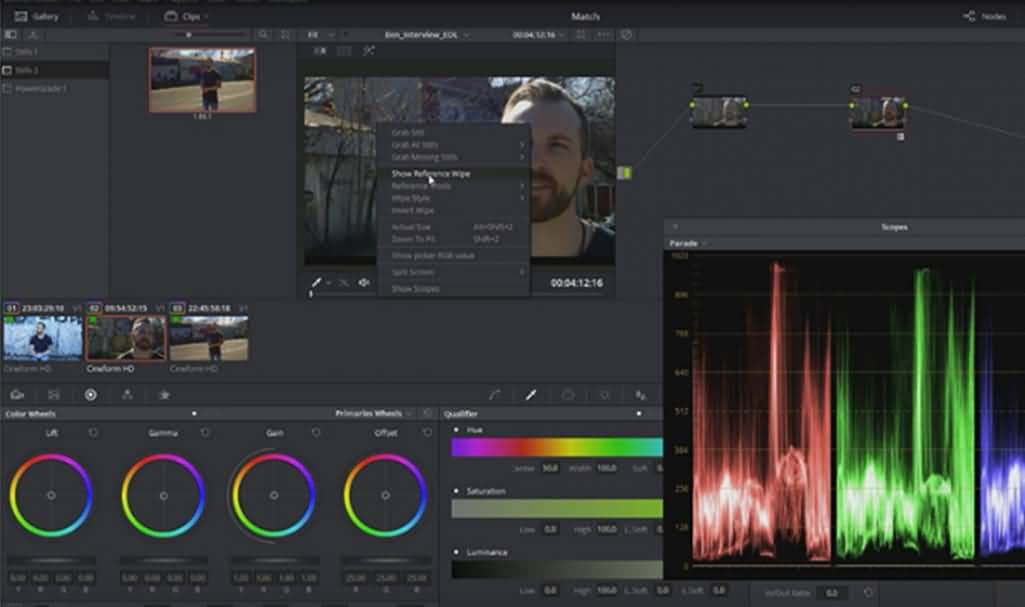Open the Curves palette icon
Screen dimensions: 1025x607
494,395
